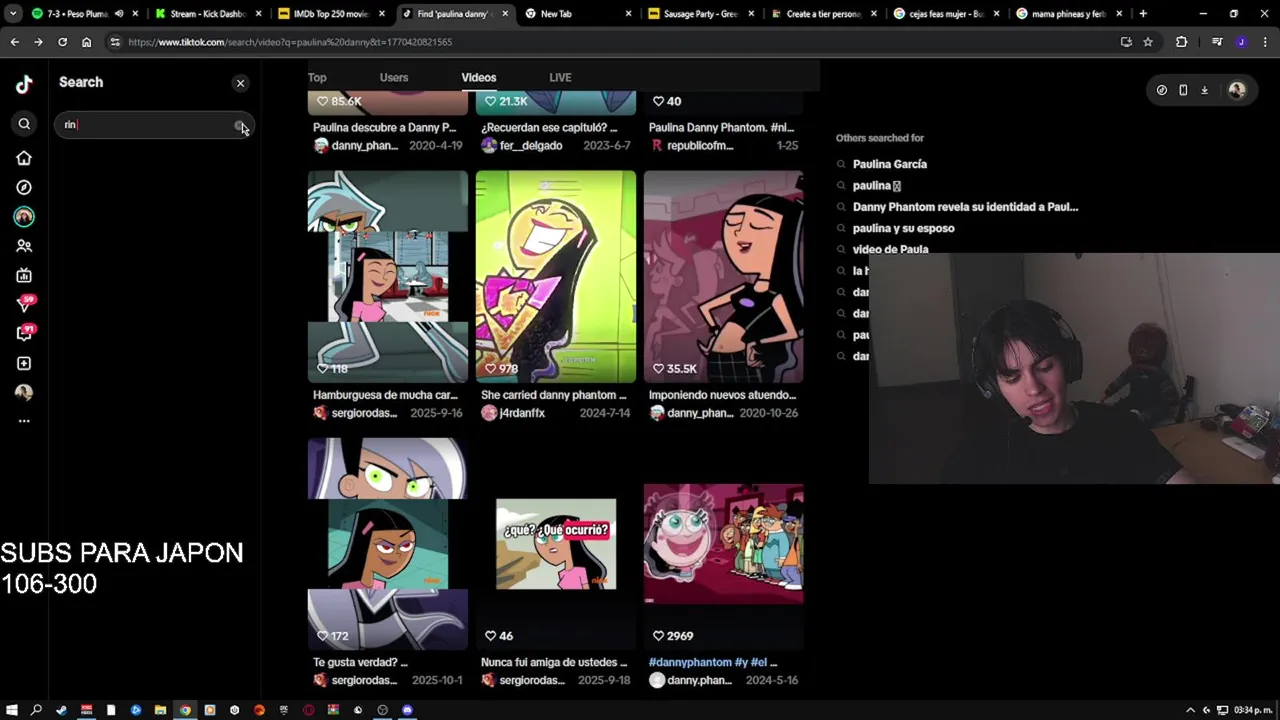The width and height of the screenshot is (1280, 720).
Task: Expand the tab search dropdown arrow
Action: coord(13,14)
